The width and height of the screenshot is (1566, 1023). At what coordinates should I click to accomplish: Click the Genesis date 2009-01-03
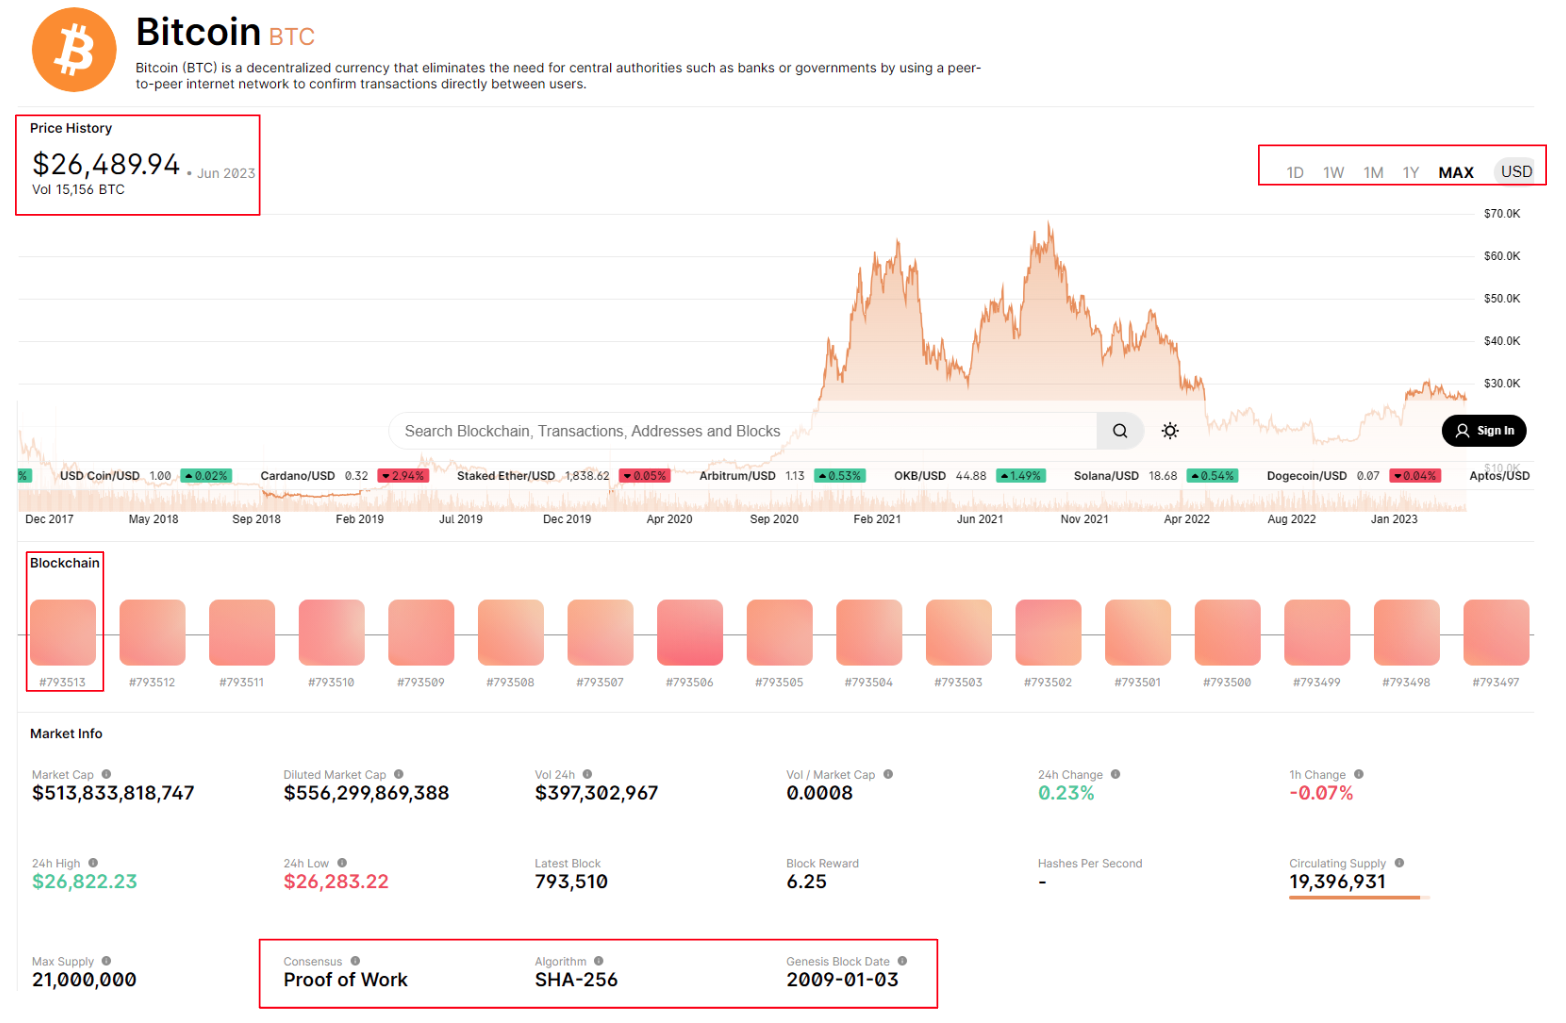coord(843,980)
